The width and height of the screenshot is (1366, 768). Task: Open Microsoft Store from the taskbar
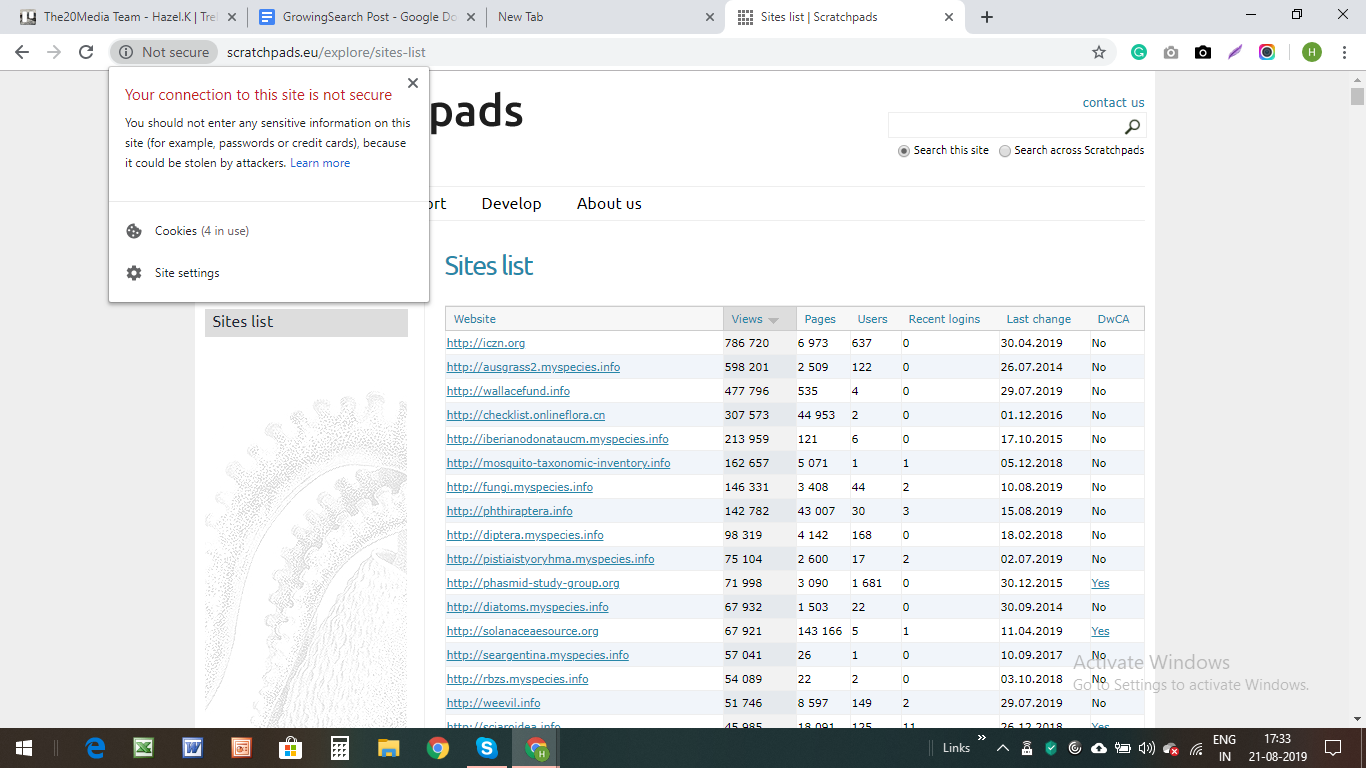(290, 748)
